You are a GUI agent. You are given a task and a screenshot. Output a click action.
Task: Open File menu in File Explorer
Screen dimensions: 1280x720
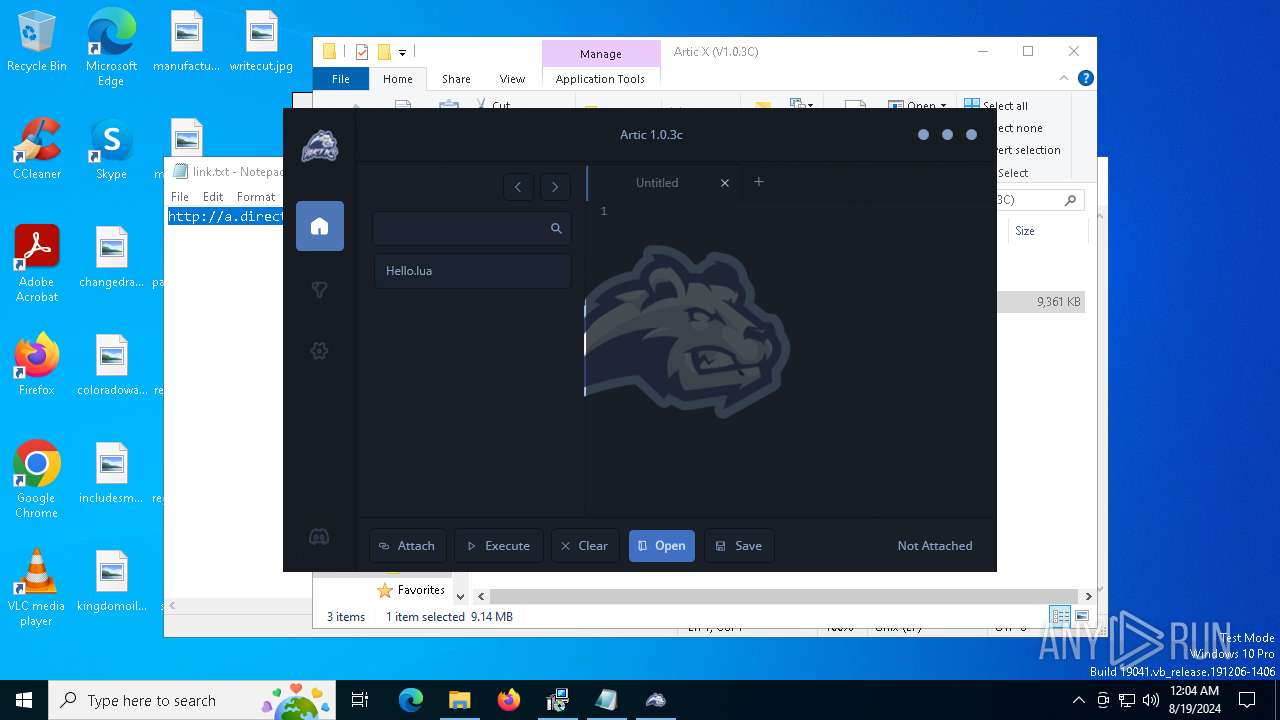(341, 79)
